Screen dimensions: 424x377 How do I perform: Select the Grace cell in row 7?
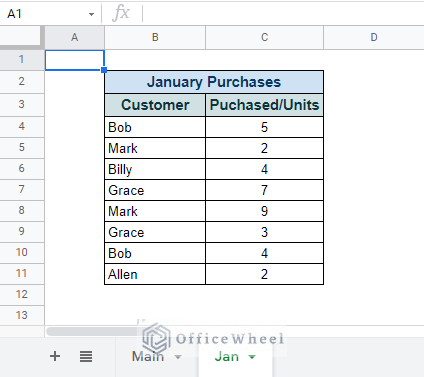pos(155,190)
